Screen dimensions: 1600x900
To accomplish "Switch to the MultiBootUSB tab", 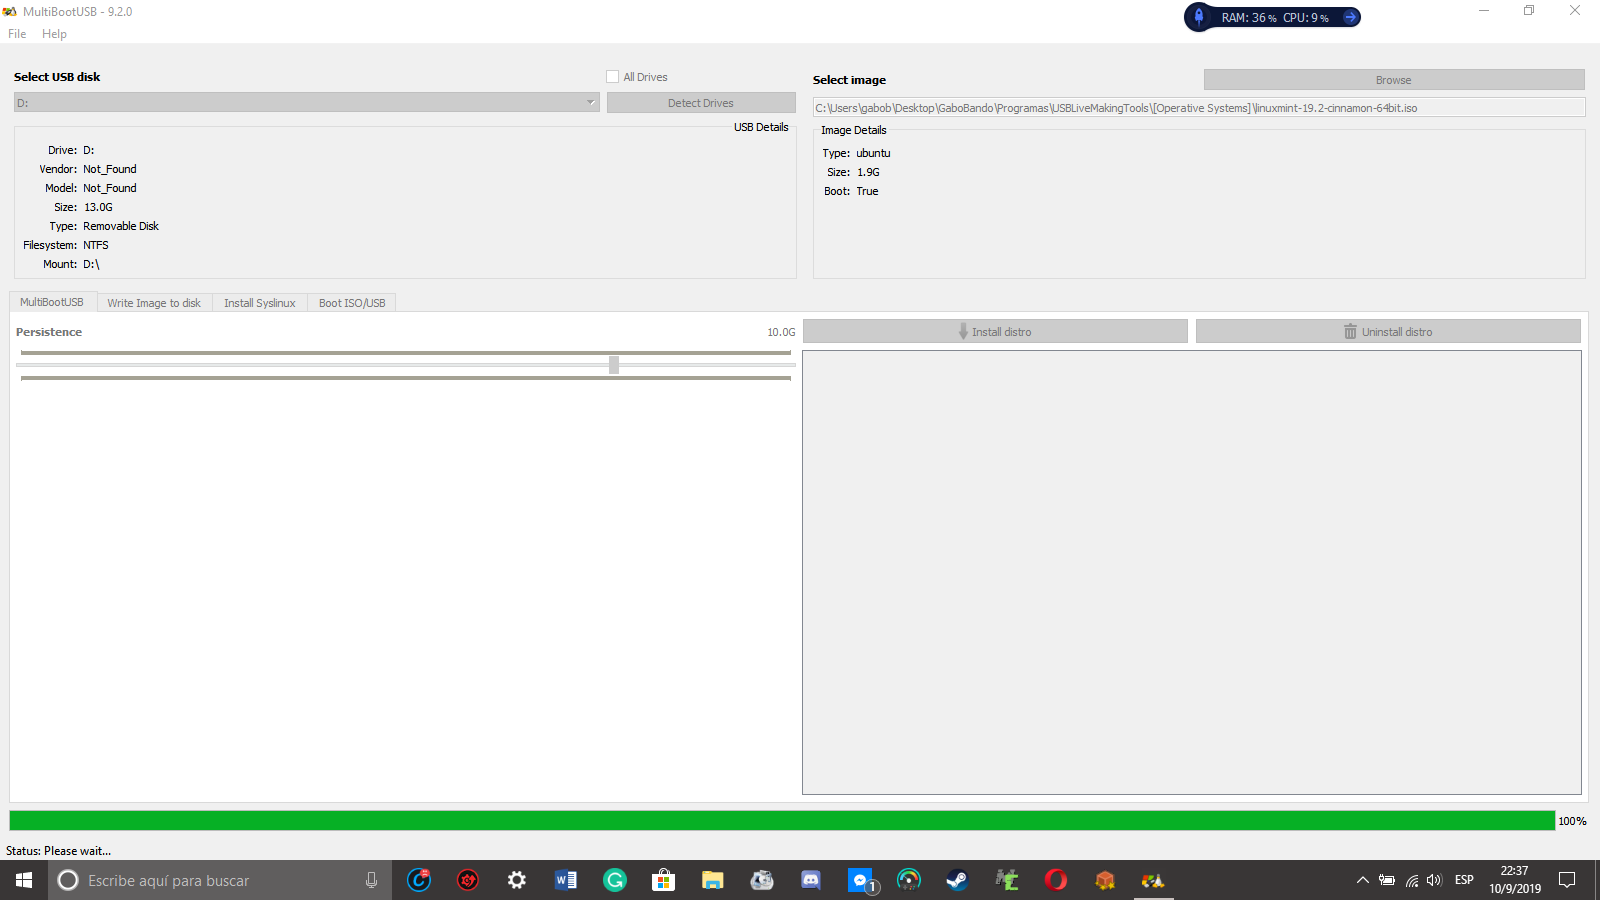I will coord(52,302).
